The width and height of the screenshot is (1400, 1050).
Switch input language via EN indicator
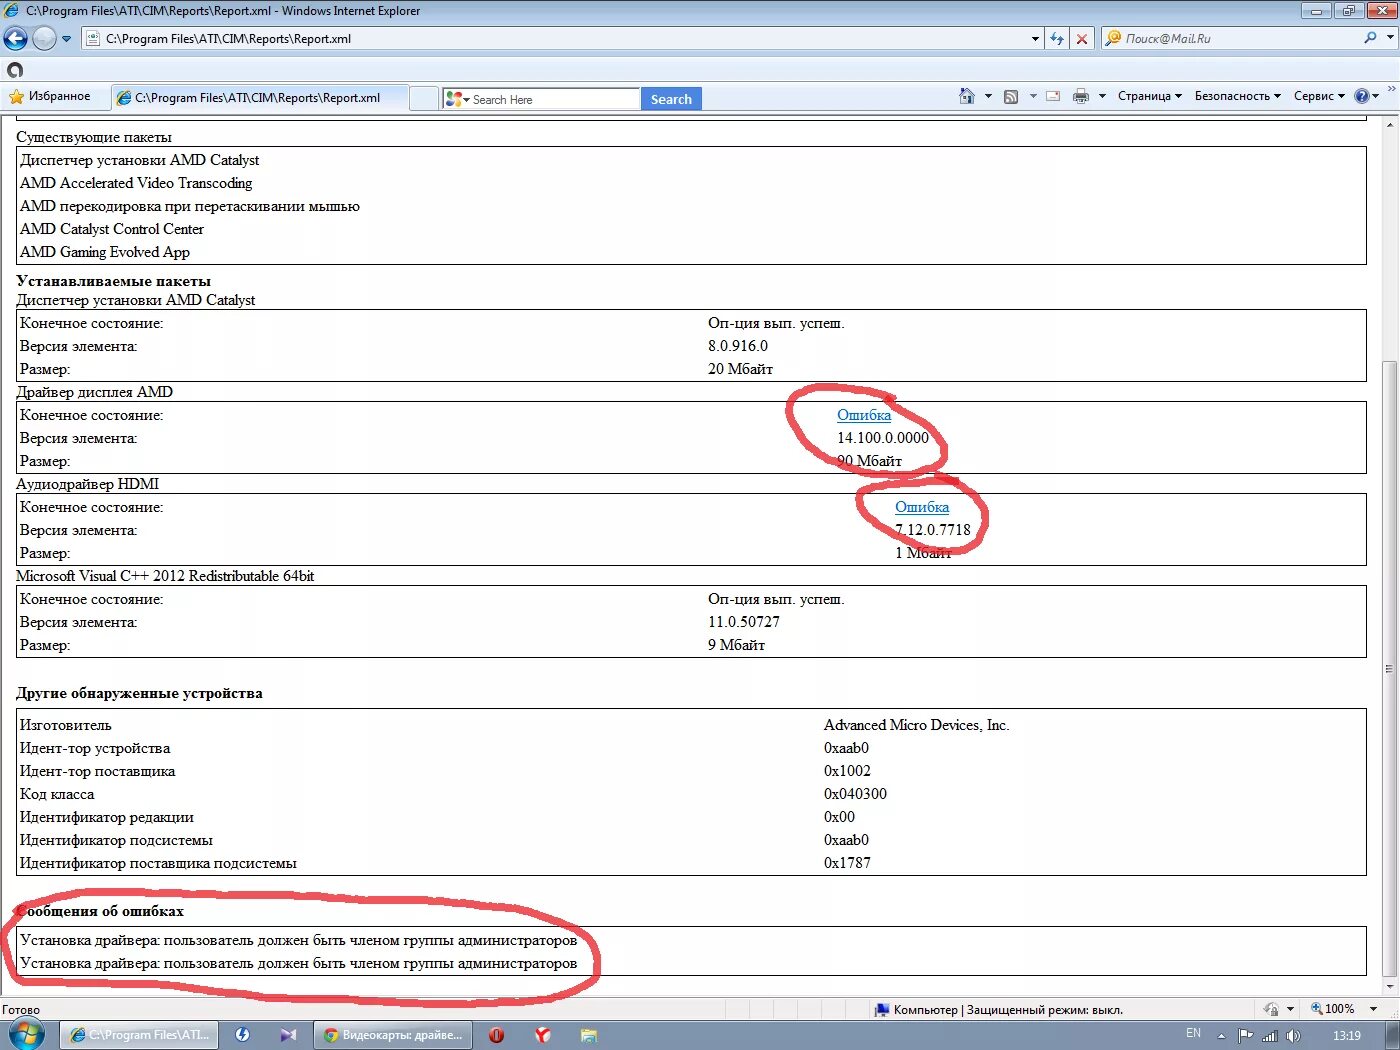[x=1193, y=1034]
